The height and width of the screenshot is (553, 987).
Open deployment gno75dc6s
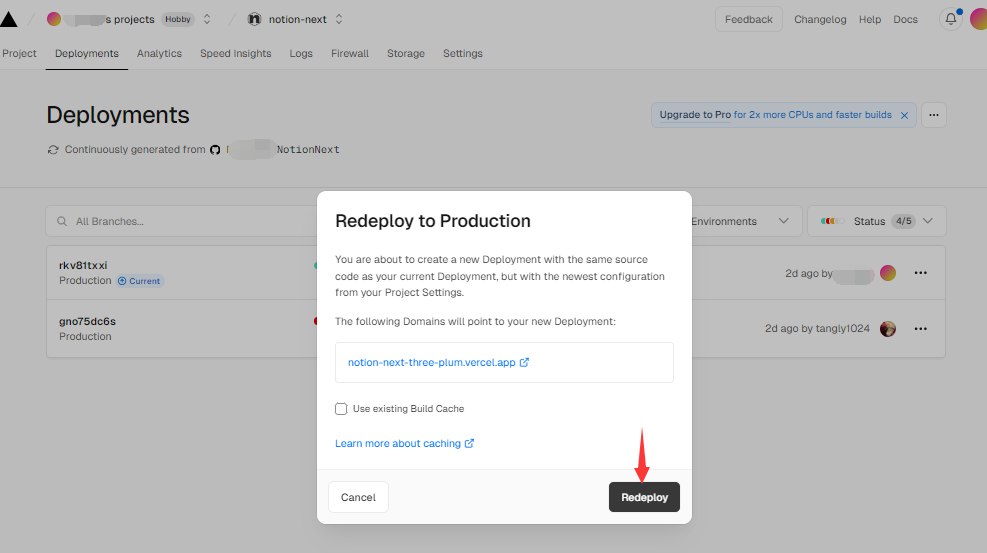(x=87, y=321)
